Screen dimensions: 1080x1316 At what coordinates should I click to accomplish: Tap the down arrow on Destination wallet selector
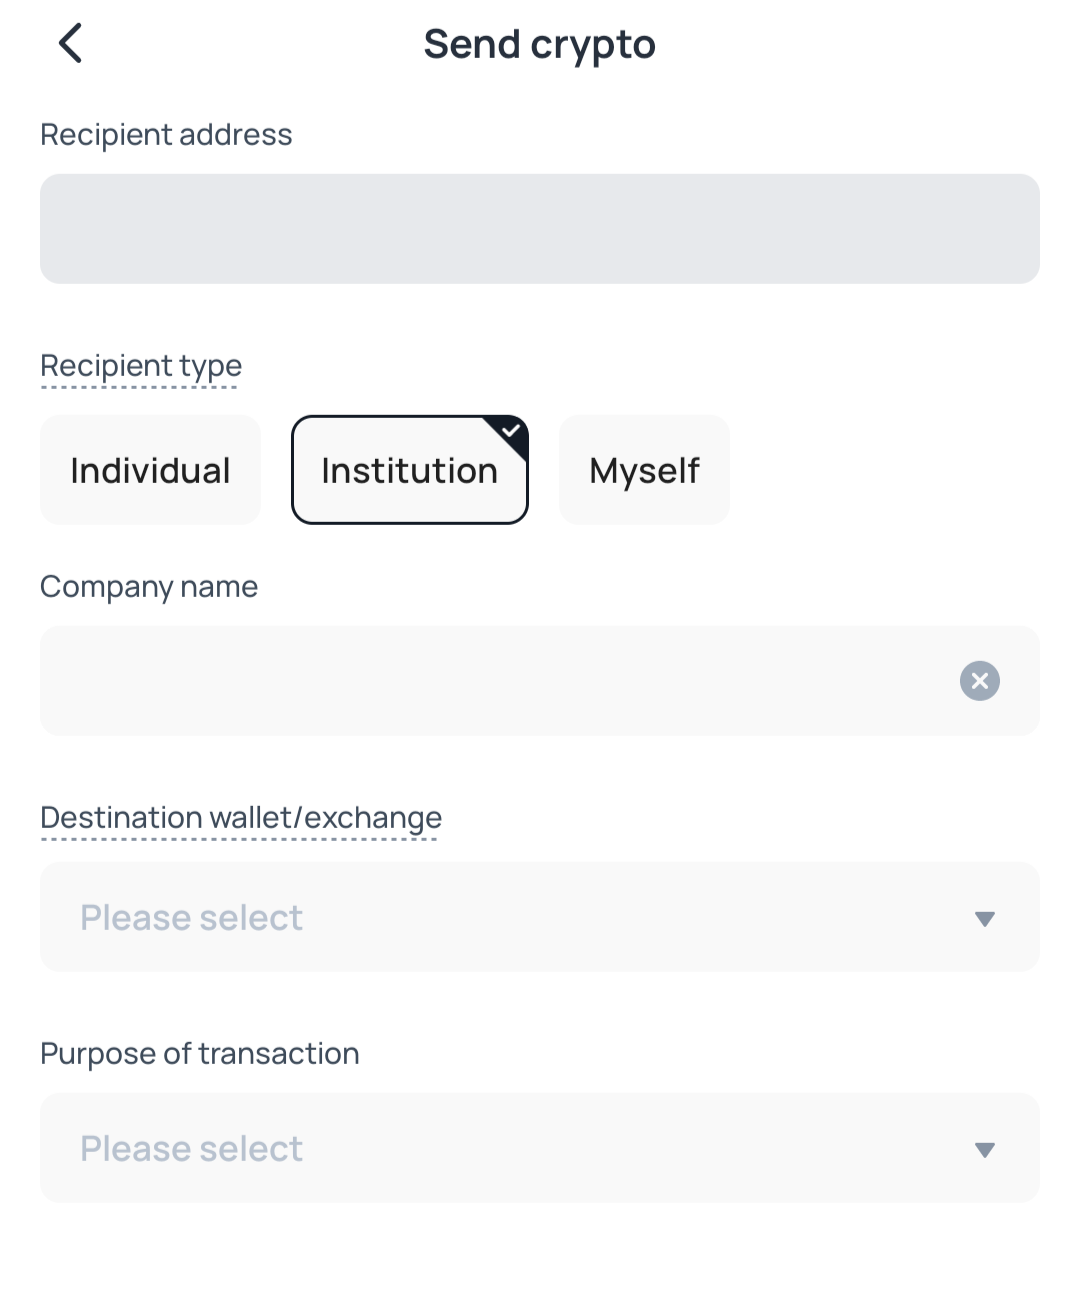tap(985, 917)
